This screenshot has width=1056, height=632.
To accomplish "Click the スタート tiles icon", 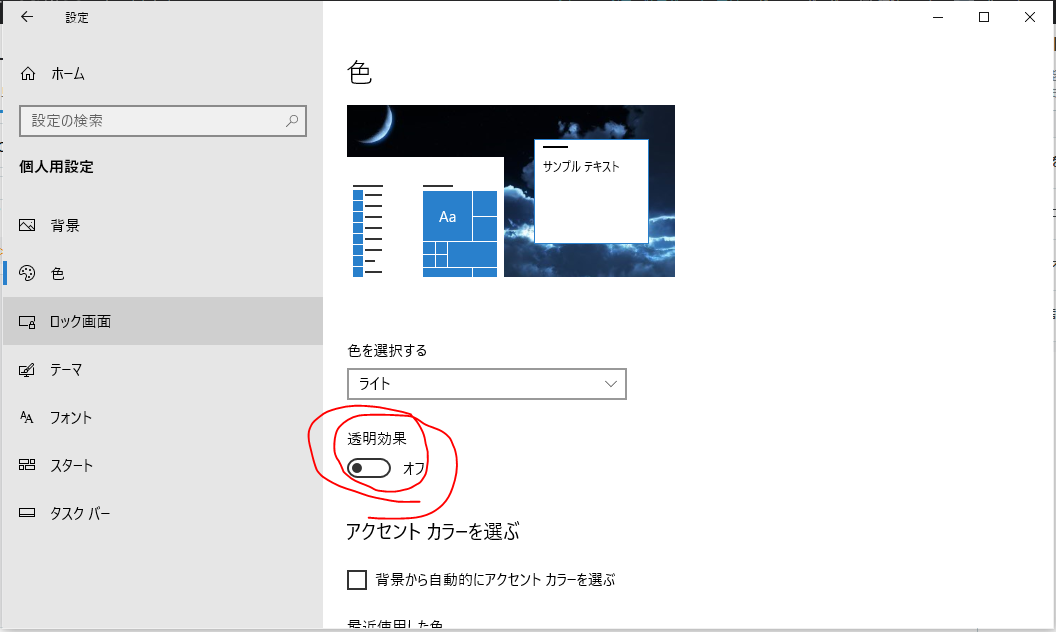I will point(27,465).
